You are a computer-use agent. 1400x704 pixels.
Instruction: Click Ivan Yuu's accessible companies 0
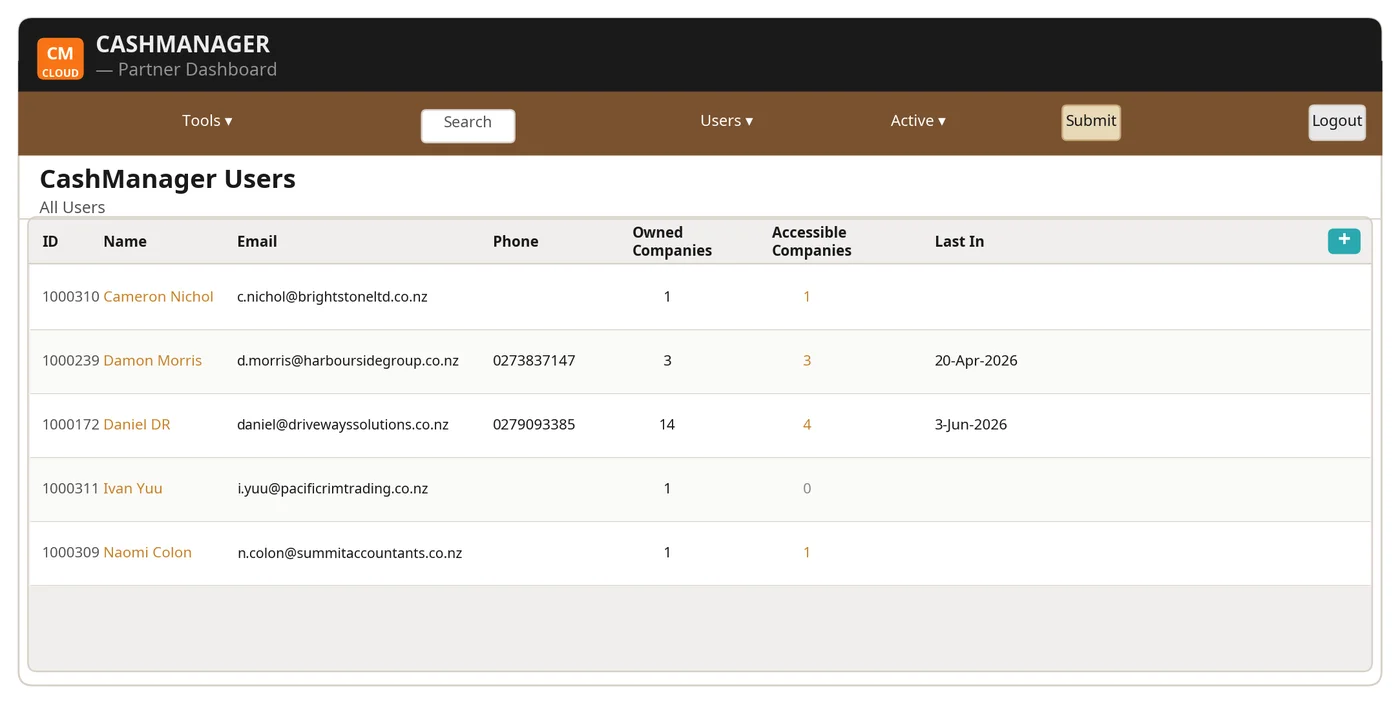click(x=807, y=489)
